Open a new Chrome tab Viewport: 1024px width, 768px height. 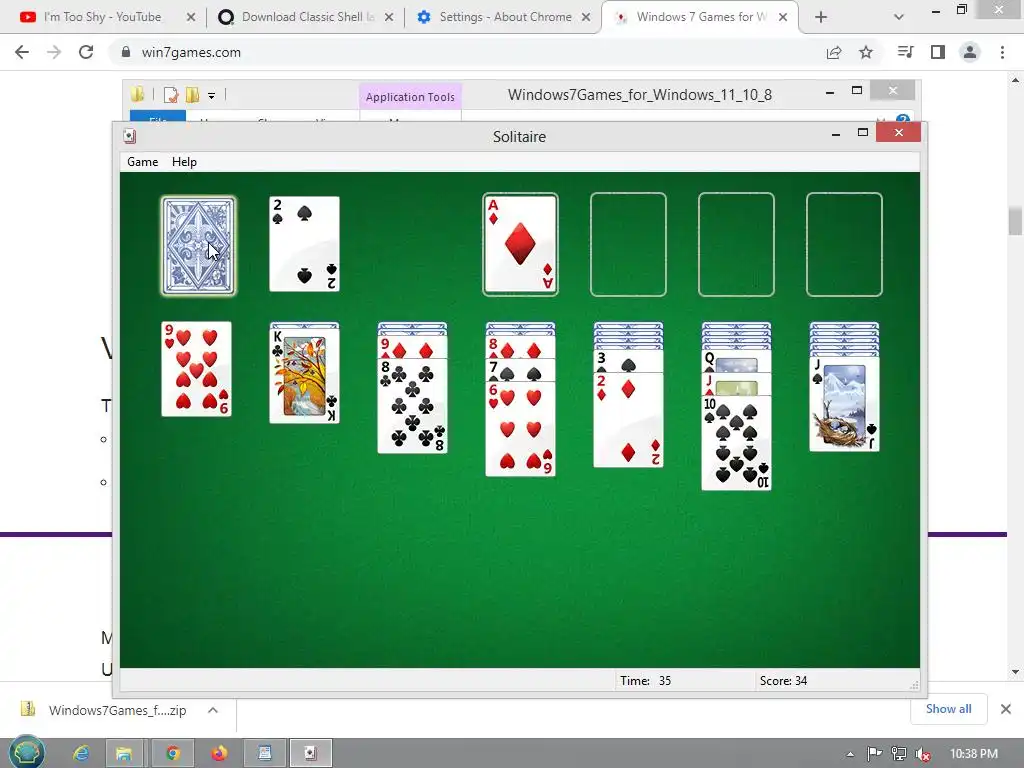pyautogui.click(x=821, y=17)
